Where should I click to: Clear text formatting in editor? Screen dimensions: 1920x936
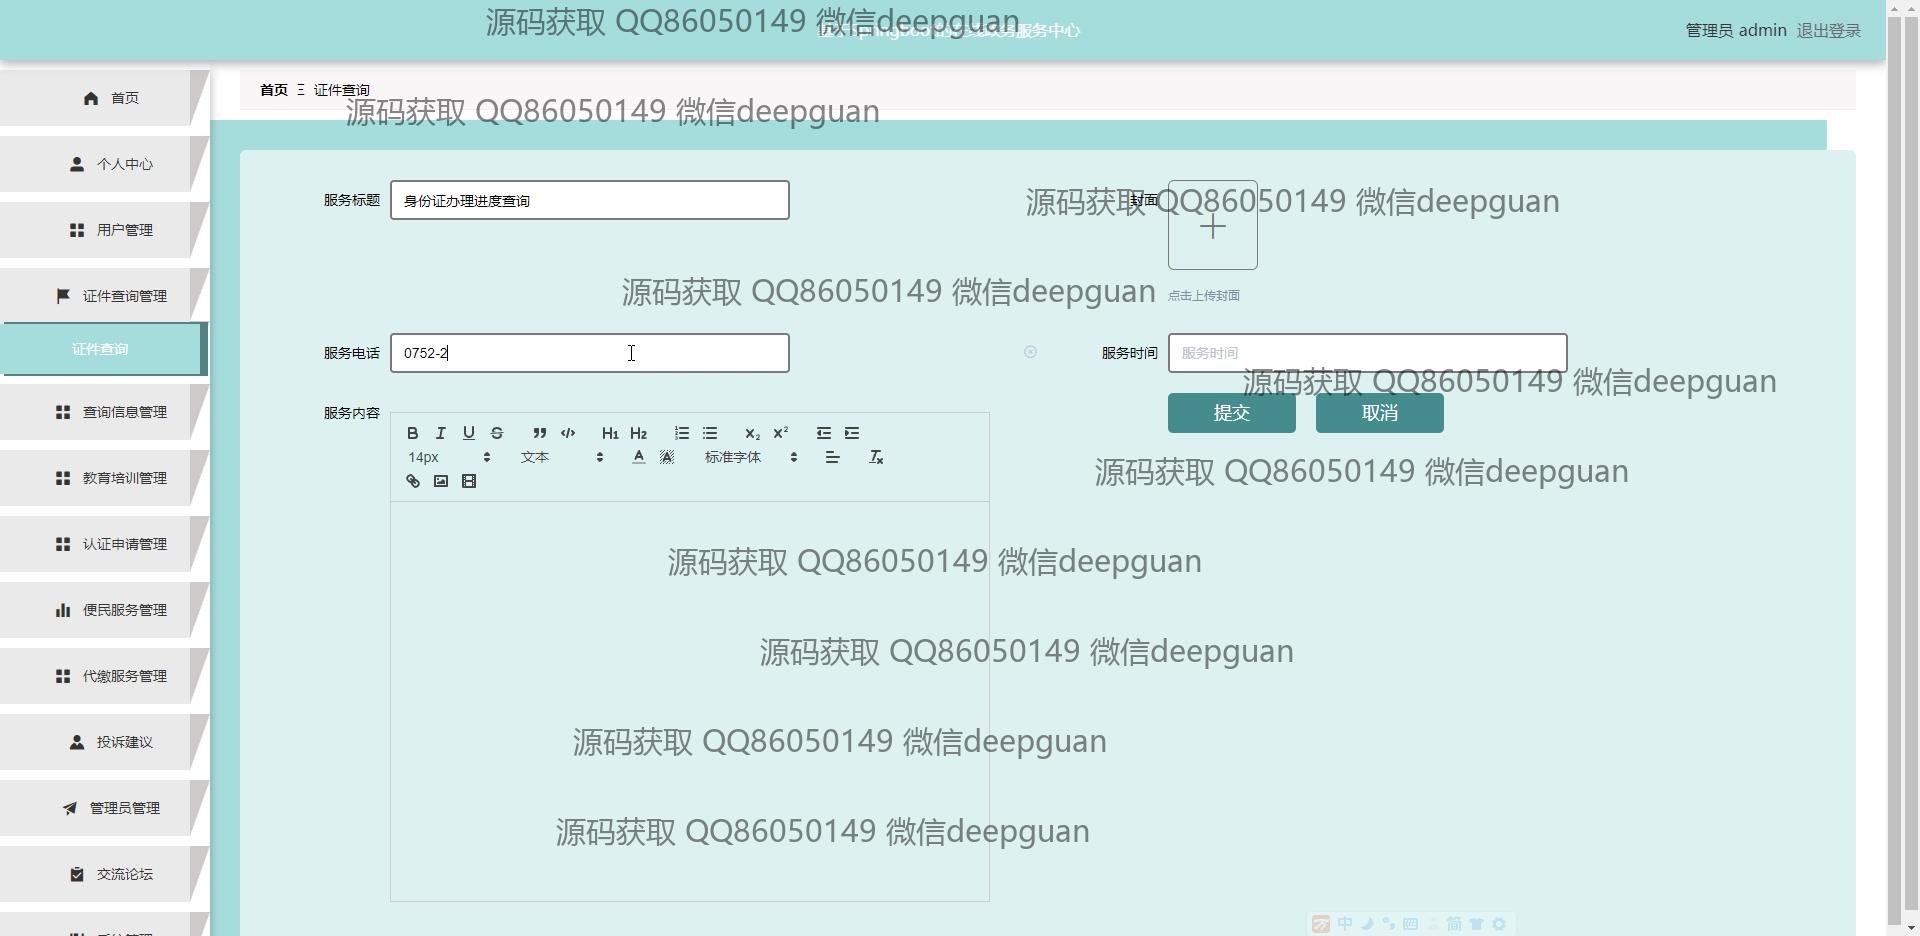(x=876, y=457)
